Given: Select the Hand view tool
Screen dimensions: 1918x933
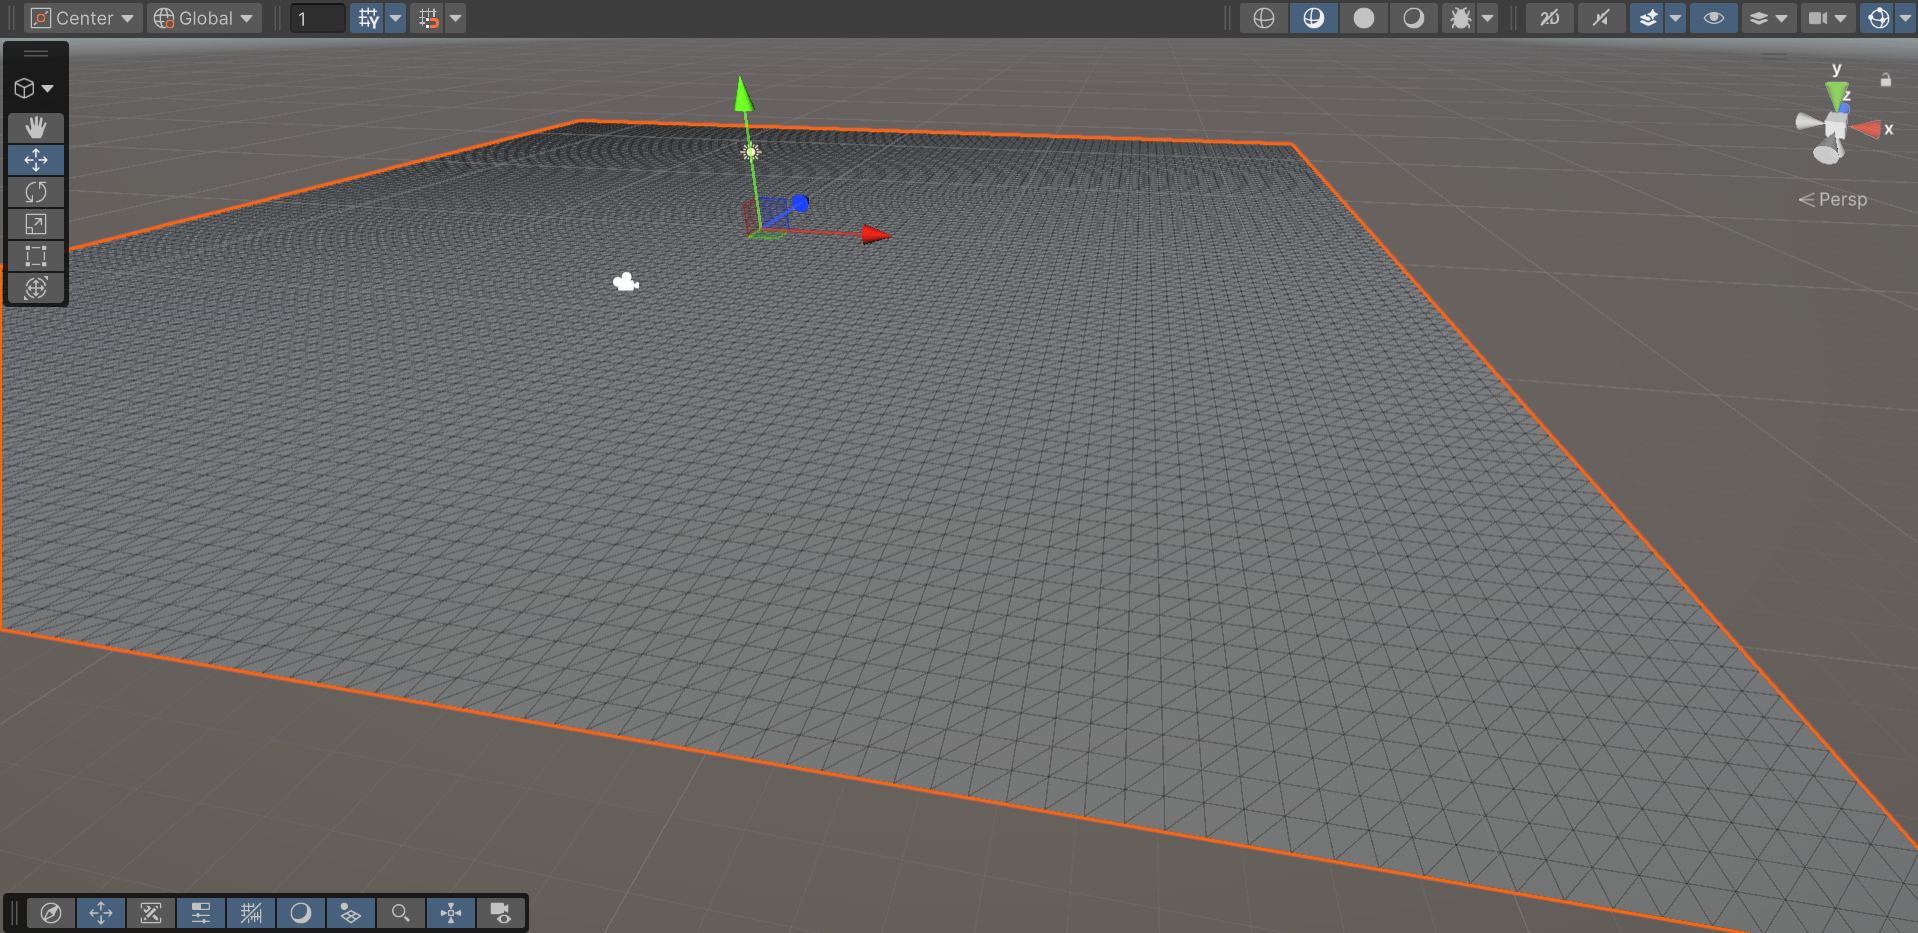Looking at the screenshot, I should click(x=36, y=127).
